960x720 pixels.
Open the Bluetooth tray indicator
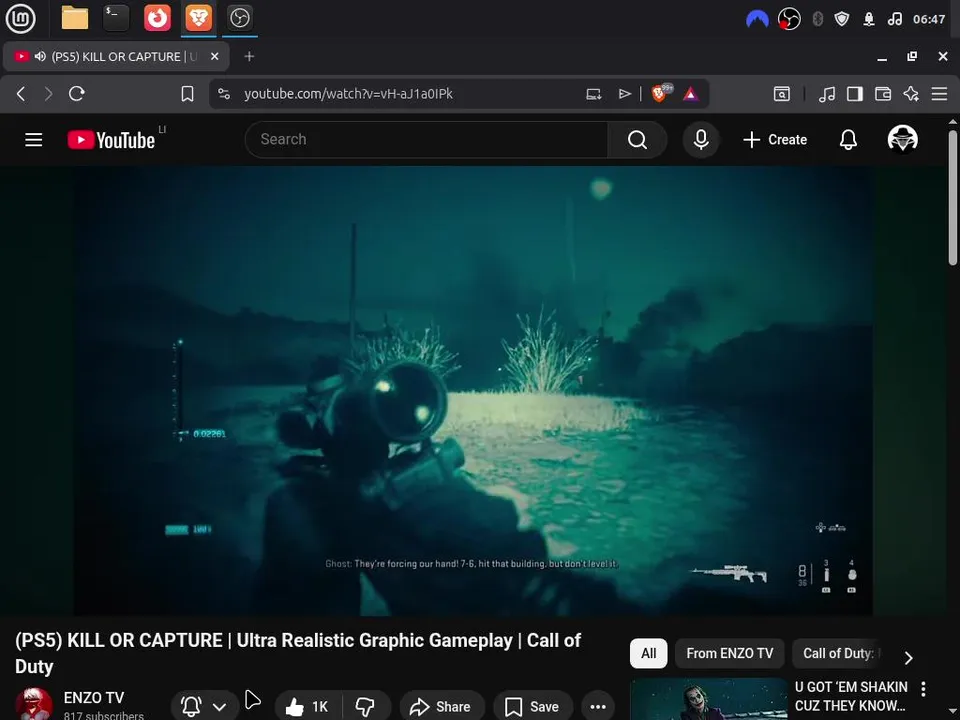click(817, 19)
